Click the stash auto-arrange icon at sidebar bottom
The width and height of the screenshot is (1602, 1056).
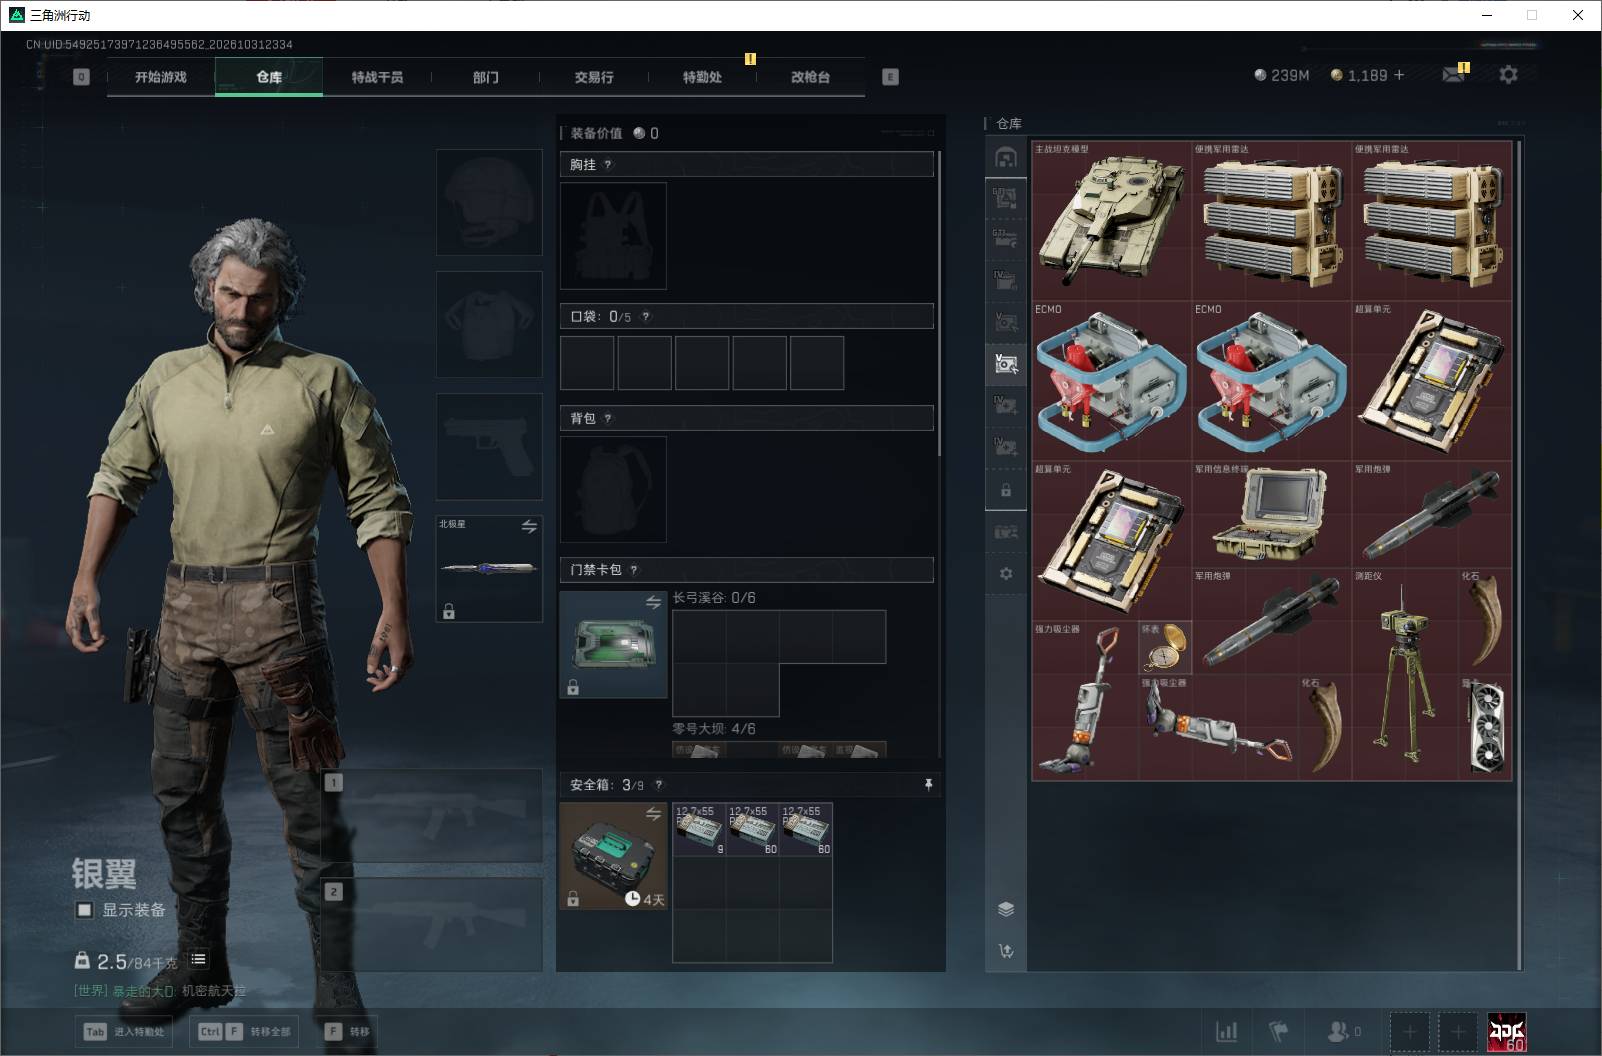1006,951
